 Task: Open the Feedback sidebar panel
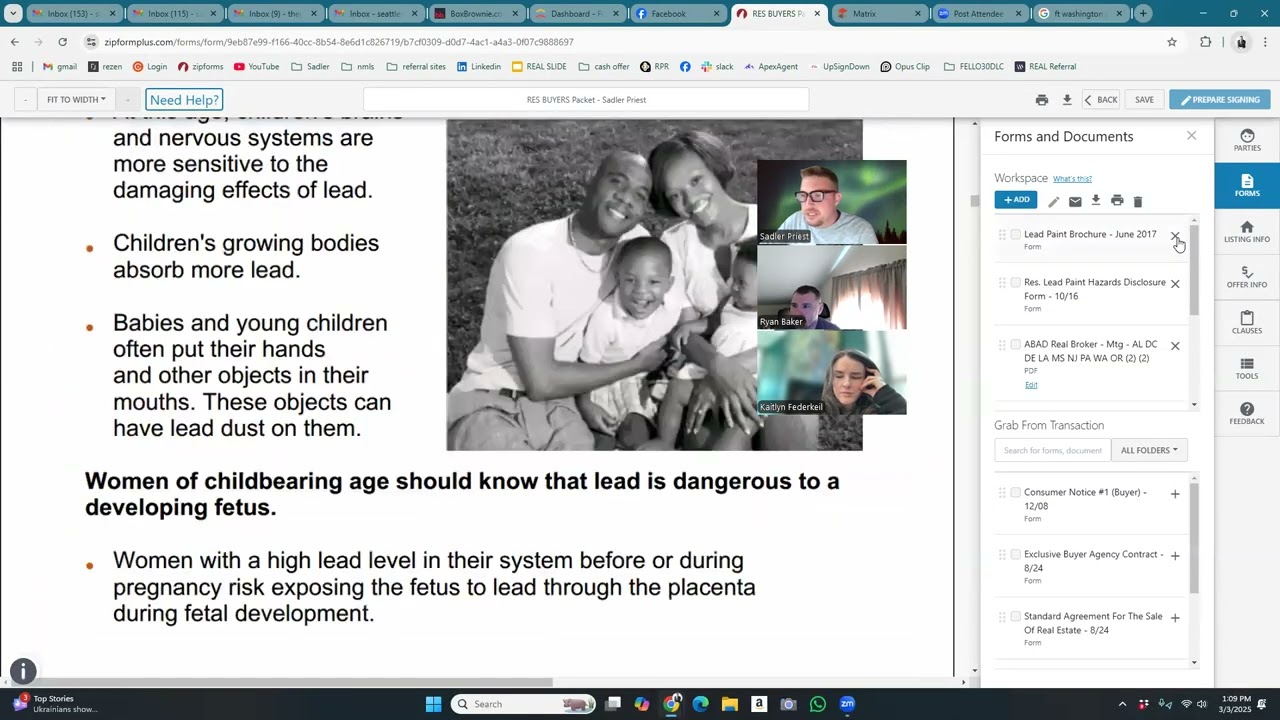pos(1247,414)
